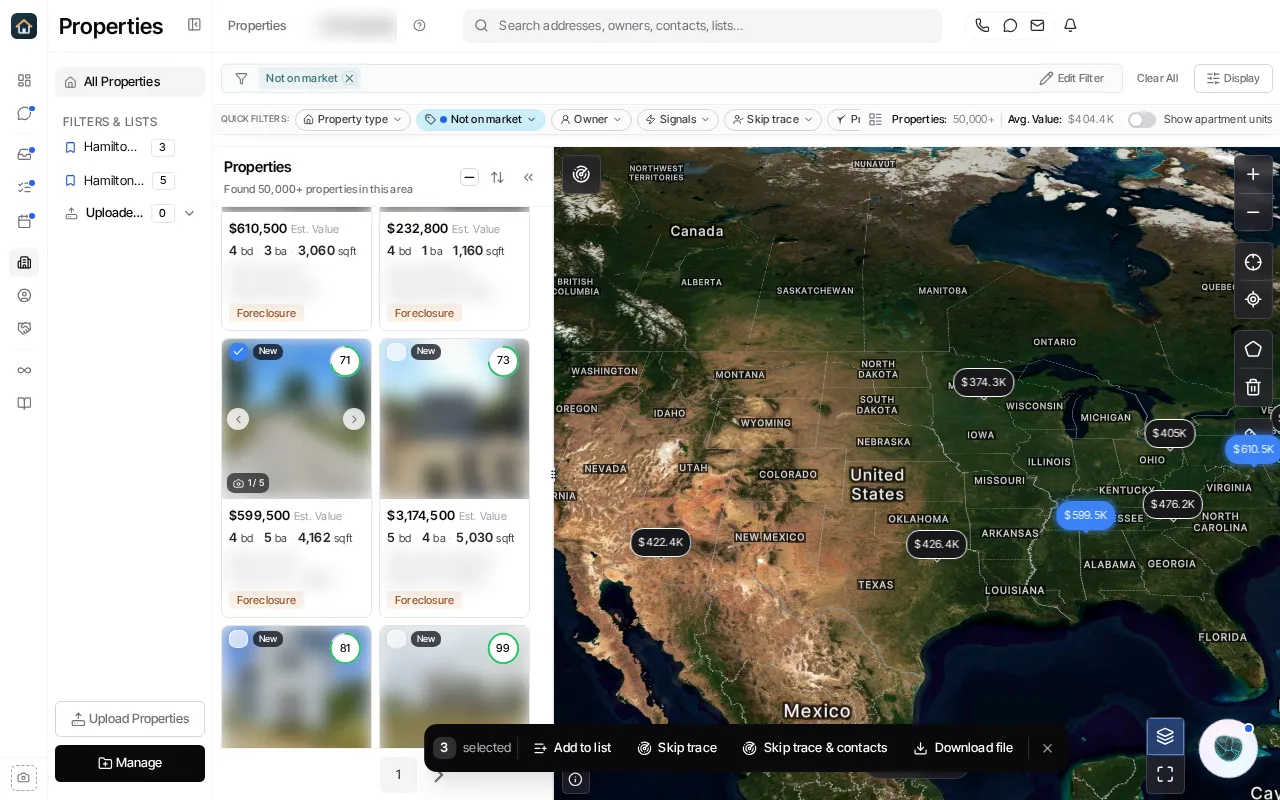The width and height of the screenshot is (1280, 800).
Task: Draw a polygon area on map
Action: pos(1253,349)
